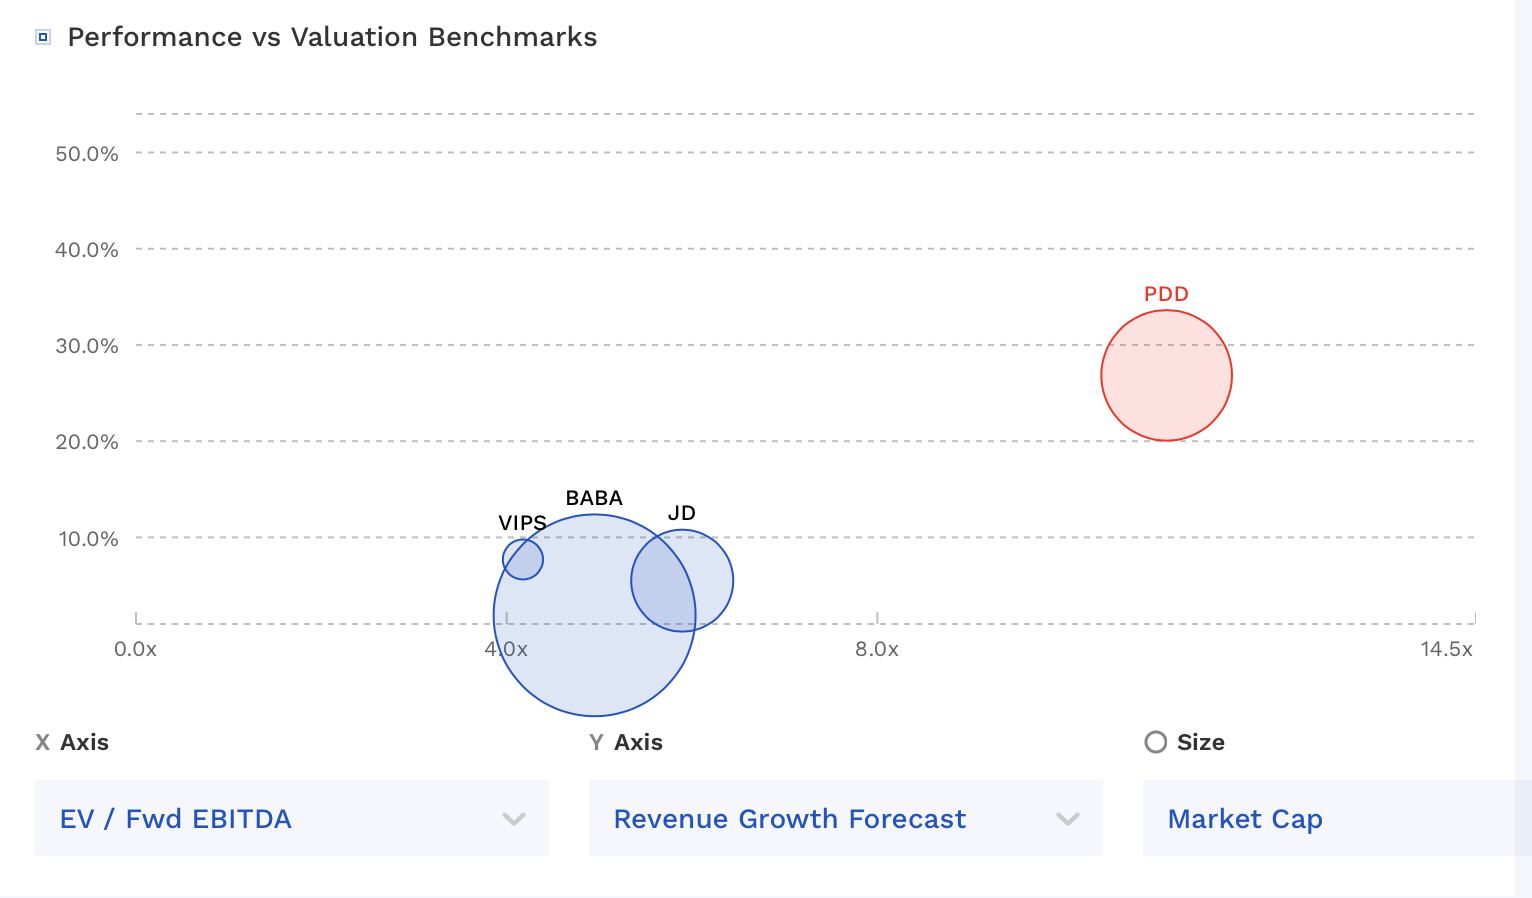This screenshot has height=898, width=1532.
Task: Click the 14.5x axis tick label
Action: click(x=1446, y=649)
